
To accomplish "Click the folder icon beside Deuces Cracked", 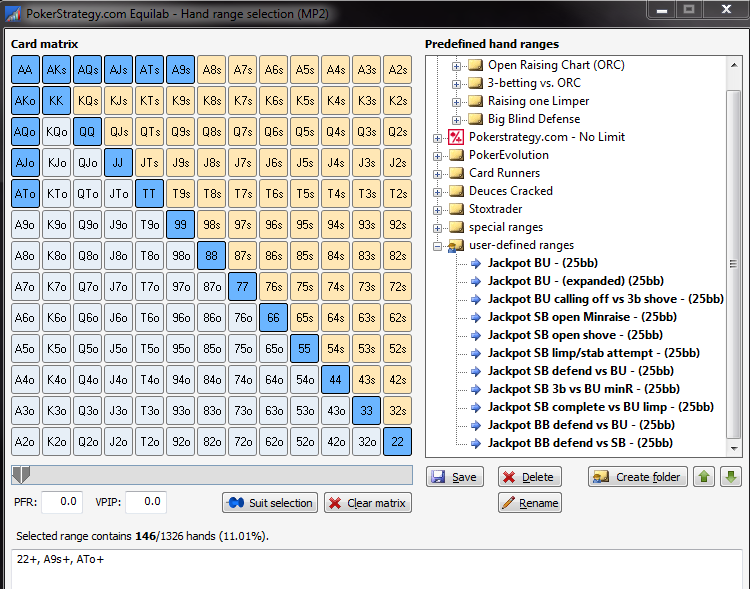I will coord(456,191).
